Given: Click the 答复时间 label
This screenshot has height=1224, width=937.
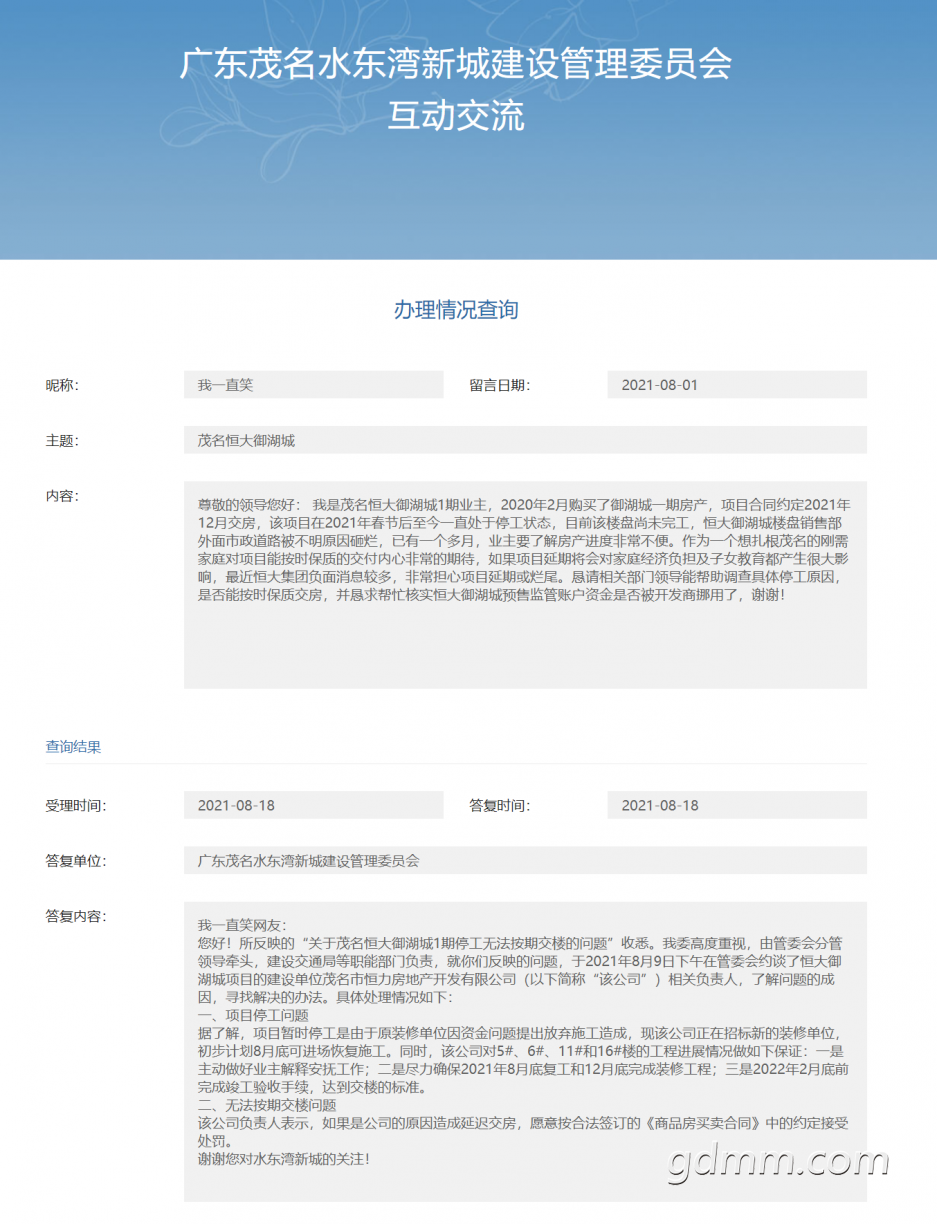Looking at the screenshot, I should 499,806.
